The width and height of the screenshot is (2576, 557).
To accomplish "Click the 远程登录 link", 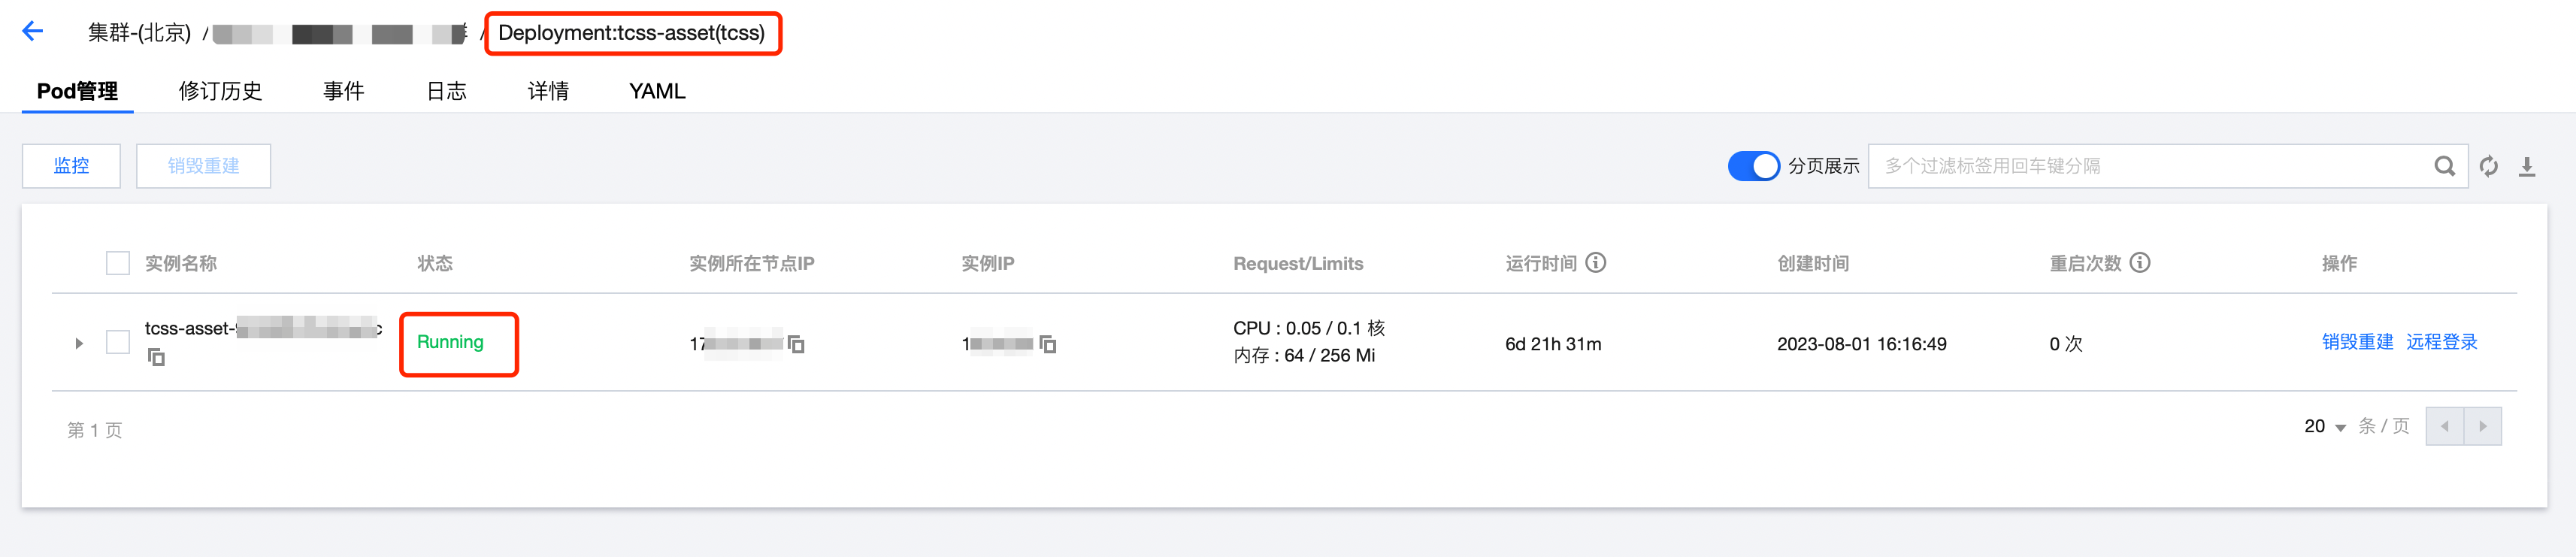I will 2441,342.
